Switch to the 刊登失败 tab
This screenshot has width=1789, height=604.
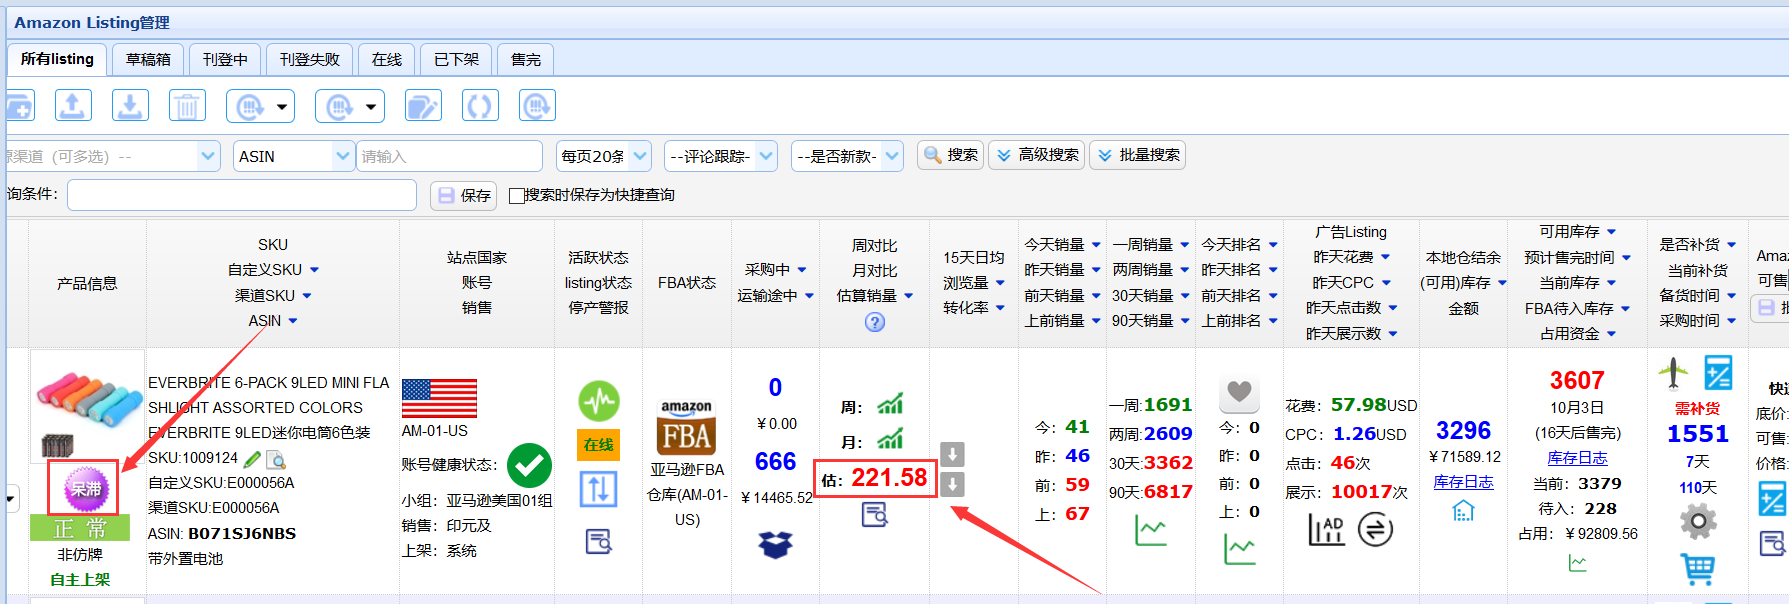[x=310, y=60]
